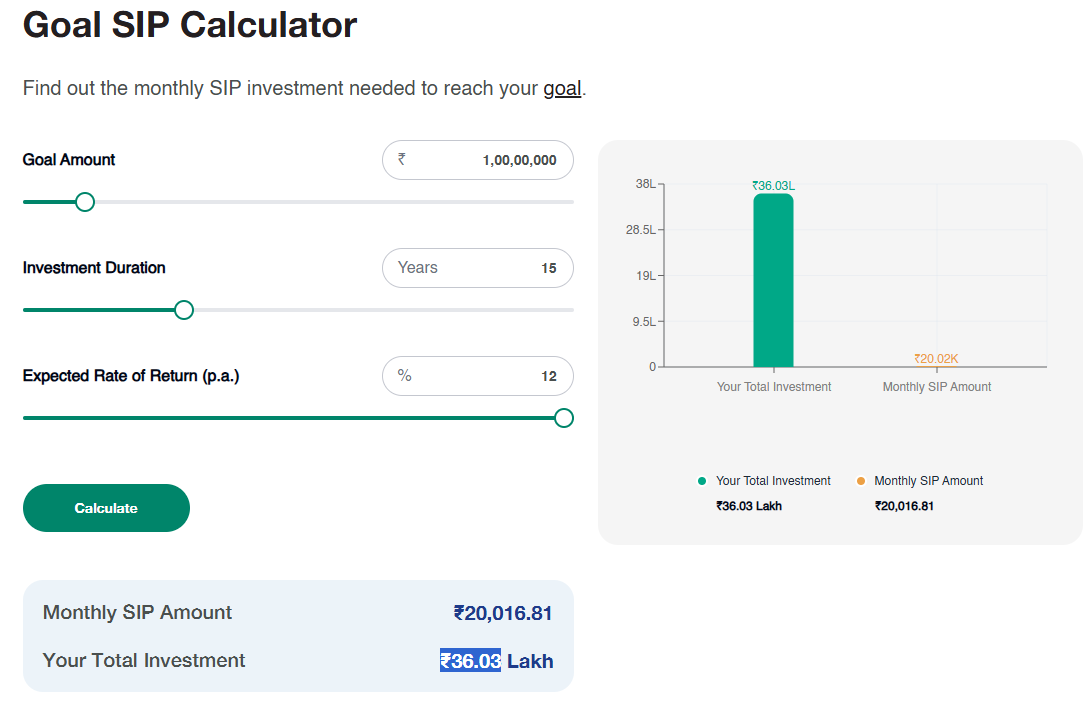The width and height of the screenshot is (1090, 706).
Task: Toggle the orange Monthly SIP Amount legend dot
Action: click(861, 481)
